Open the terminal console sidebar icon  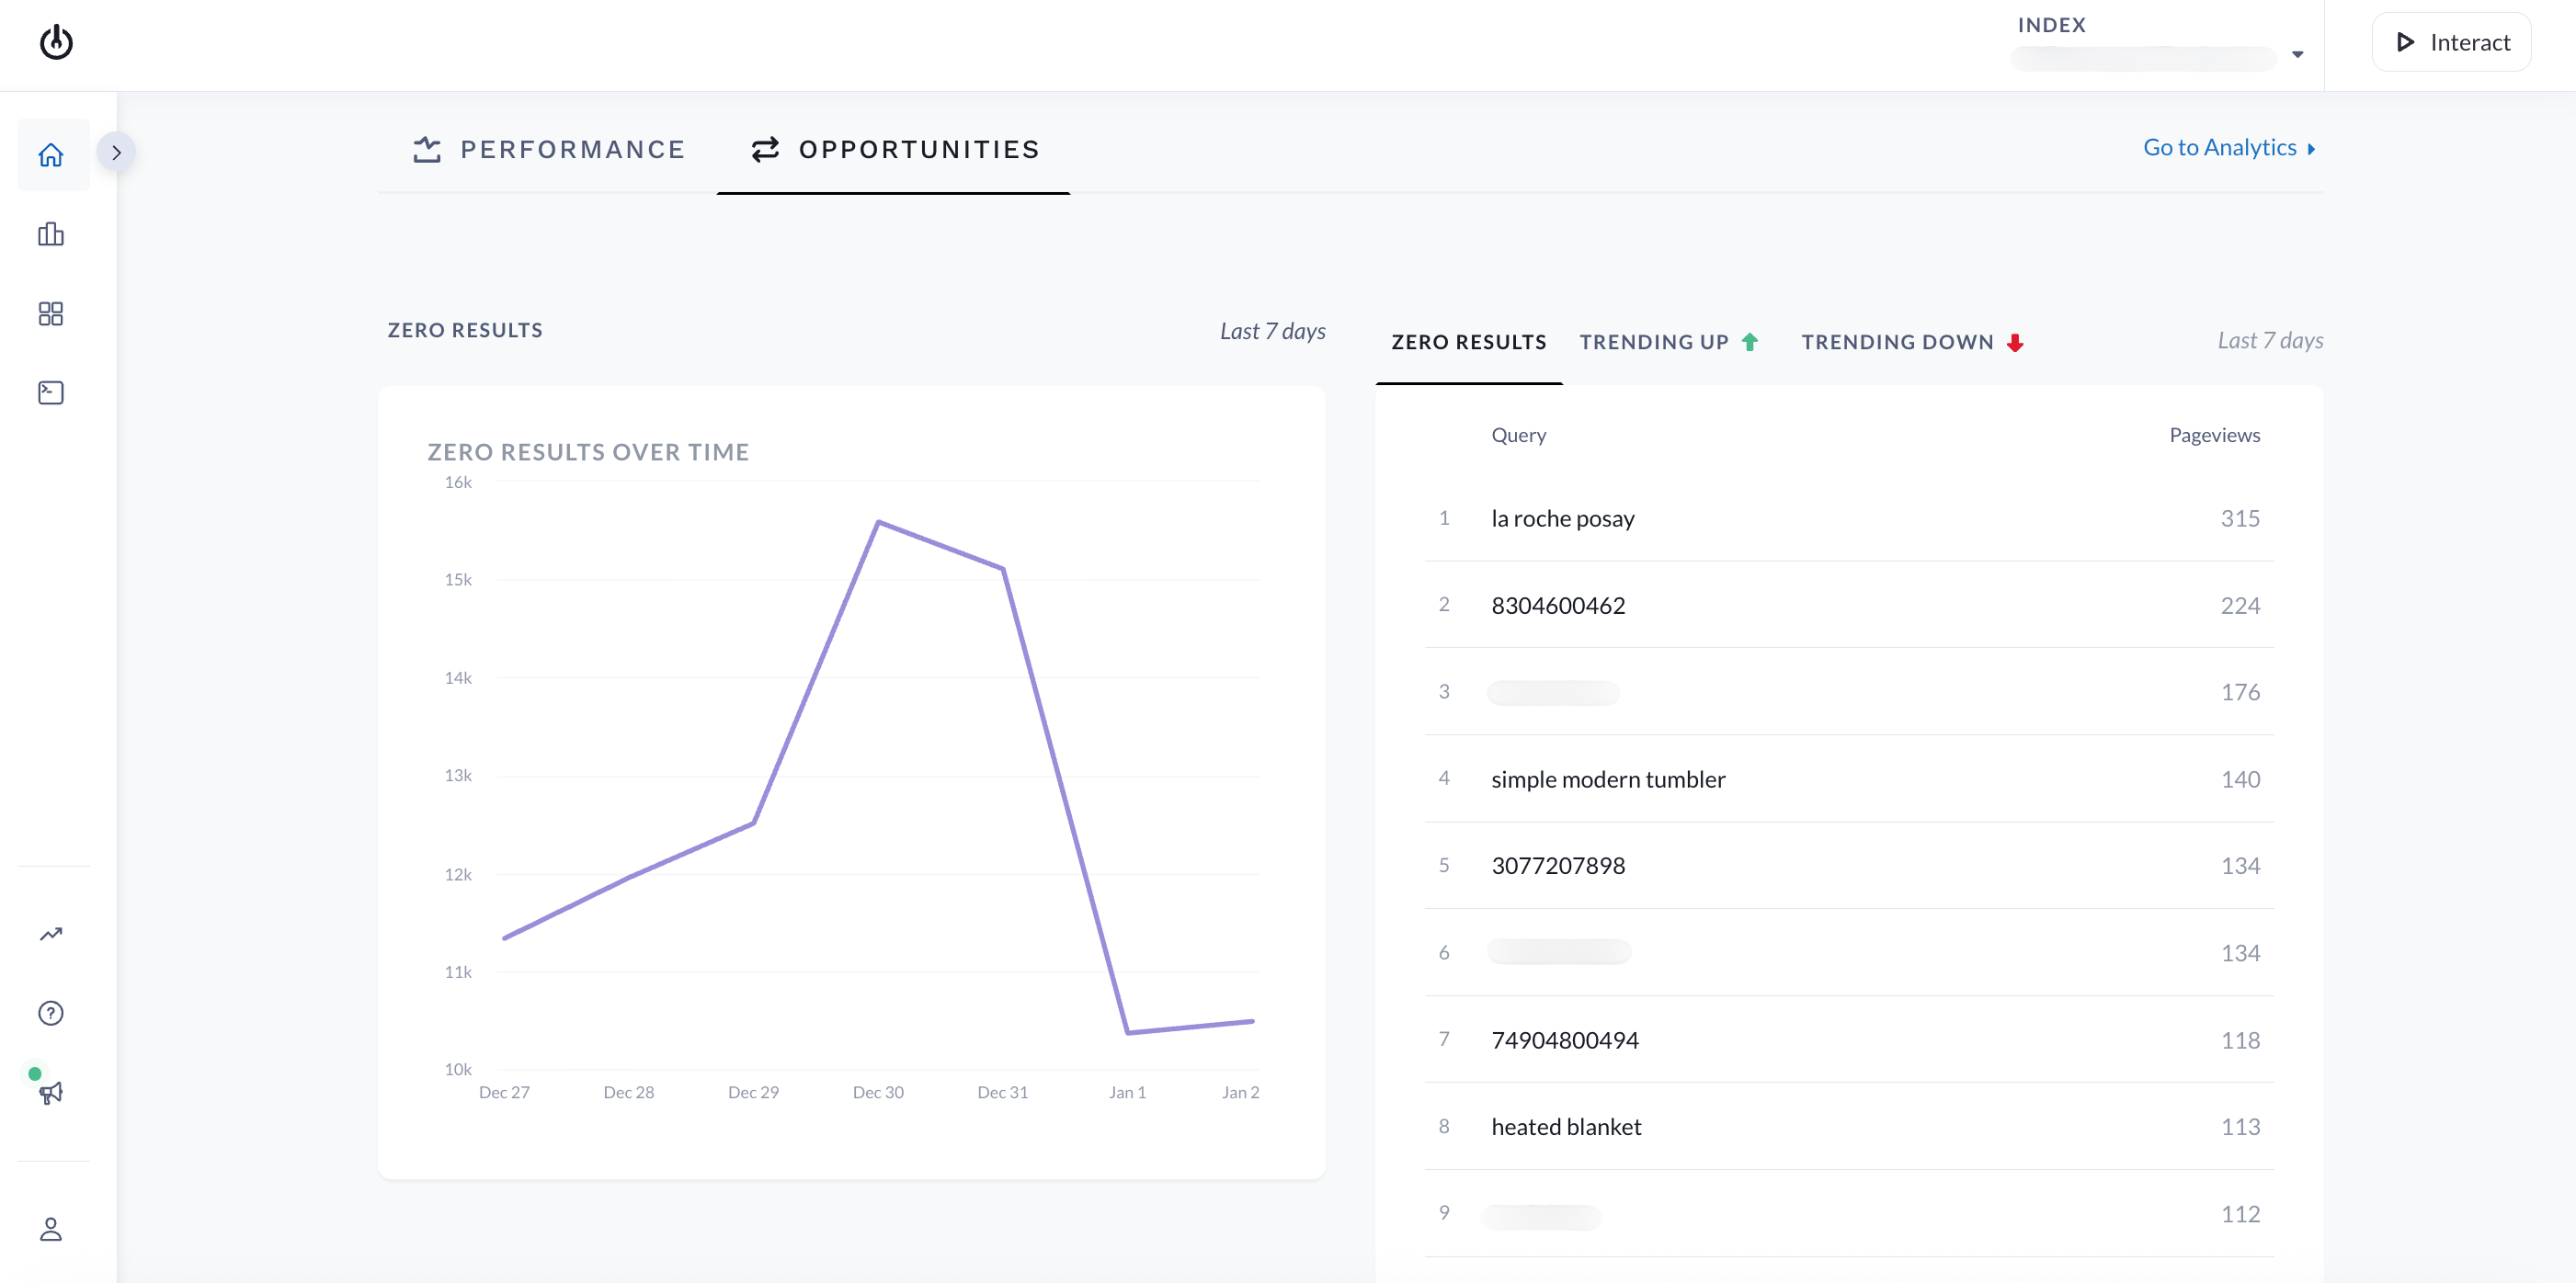pyautogui.click(x=51, y=393)
